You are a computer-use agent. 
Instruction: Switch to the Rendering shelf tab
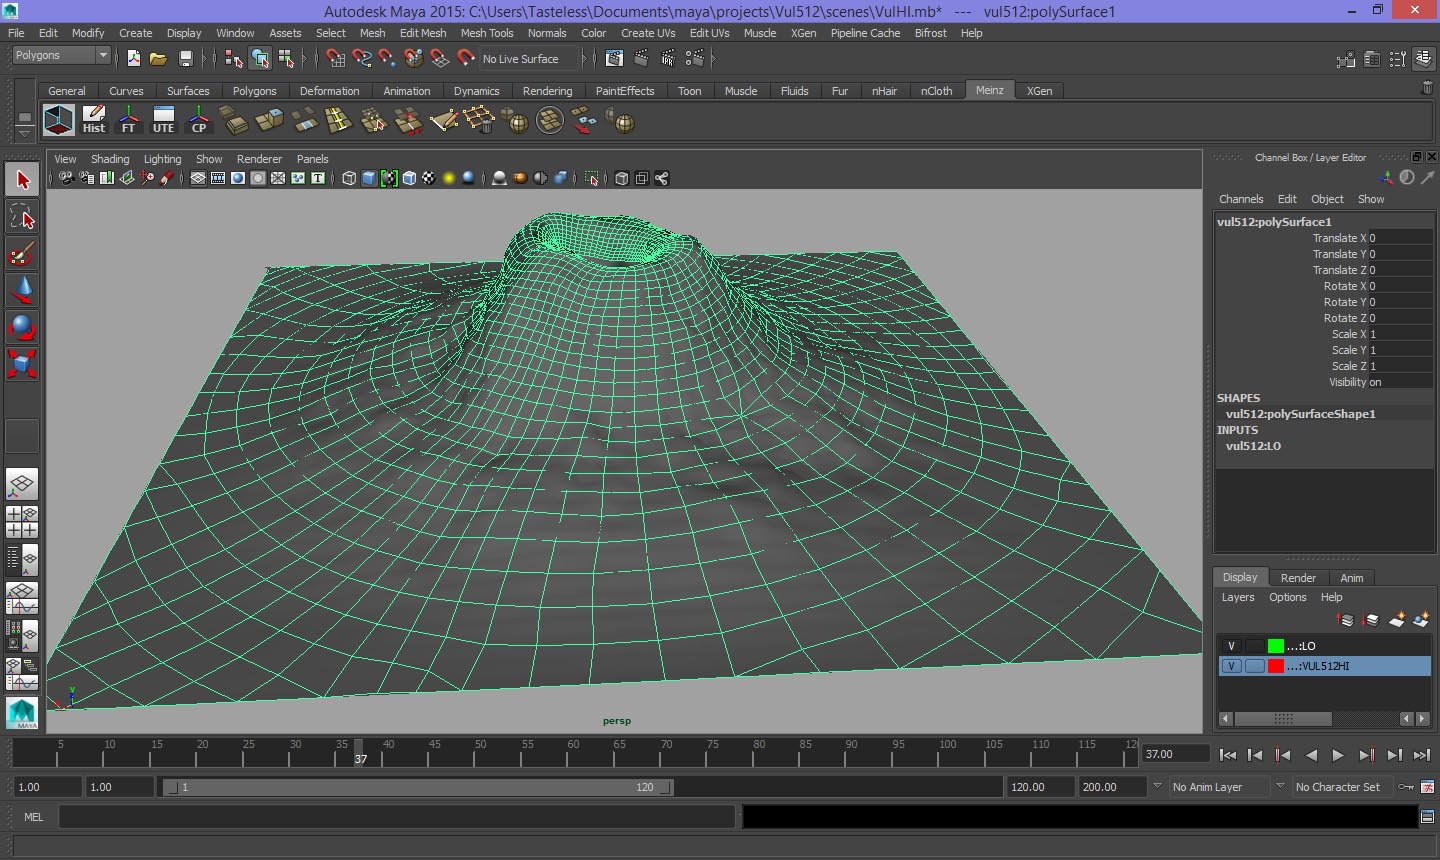tap(547, 91)
